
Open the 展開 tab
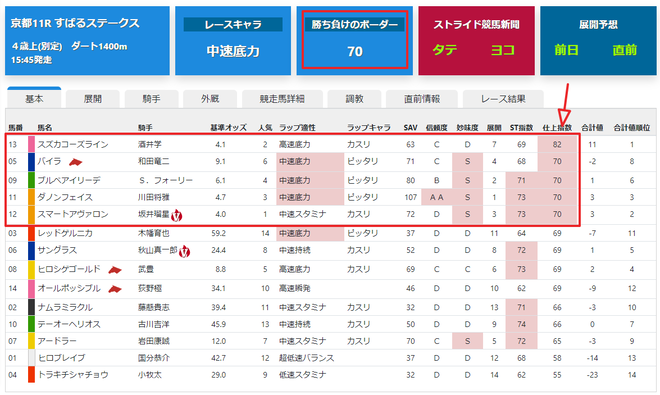coord(93,99)
